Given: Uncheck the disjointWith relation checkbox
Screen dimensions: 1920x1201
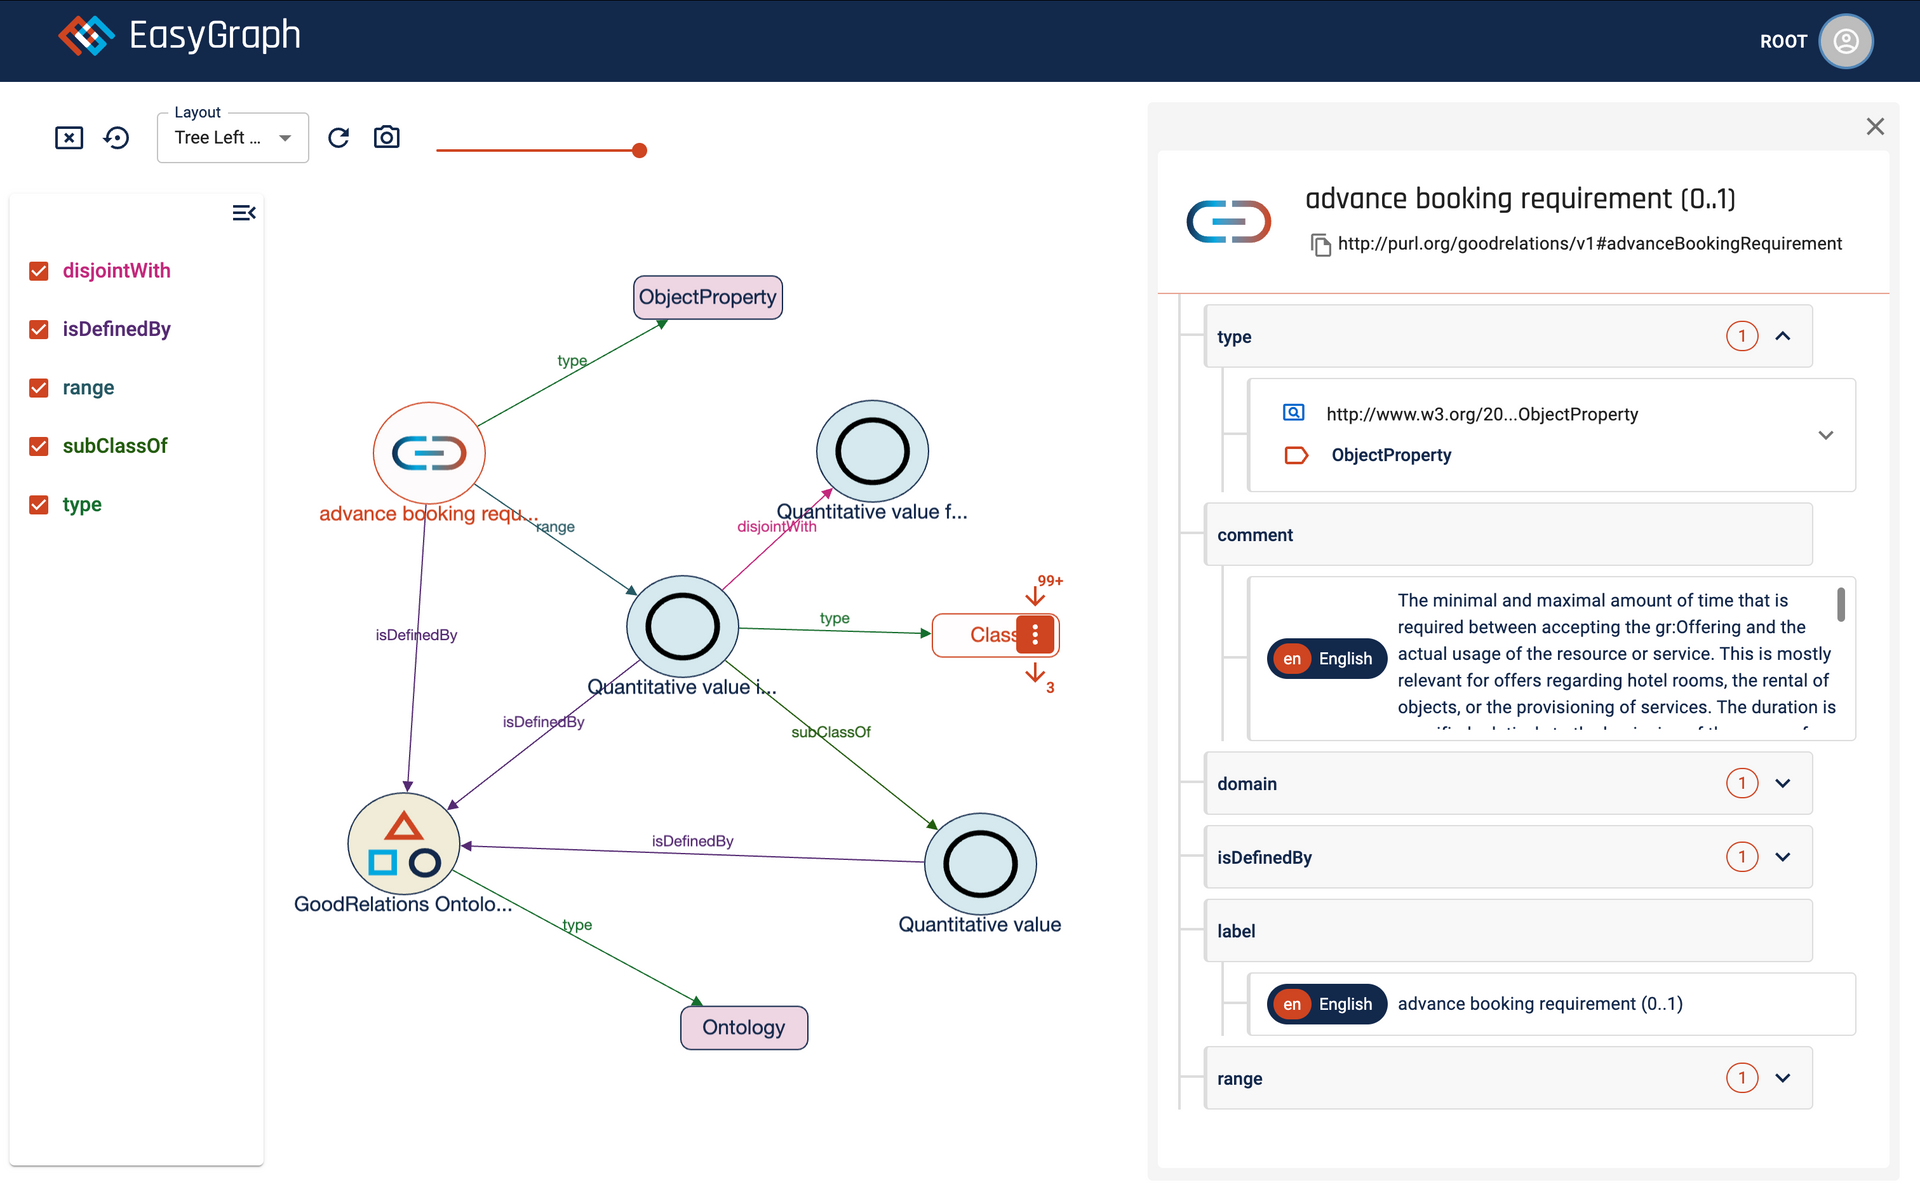Looking at the screenshot, I should [39, 271].
